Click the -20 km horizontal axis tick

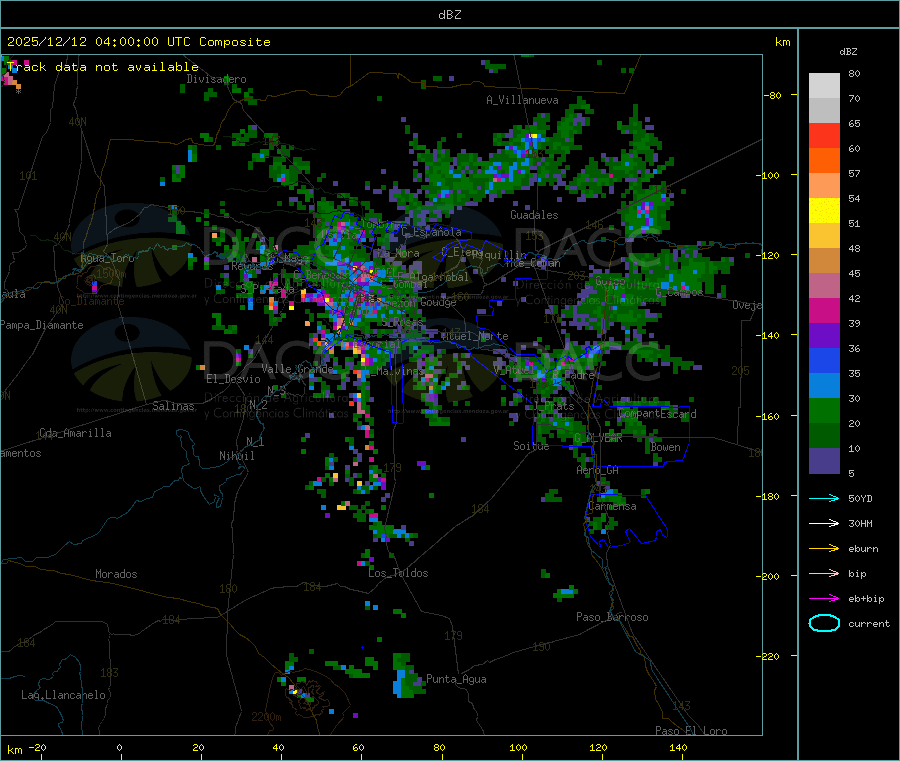tap(37, 748)
